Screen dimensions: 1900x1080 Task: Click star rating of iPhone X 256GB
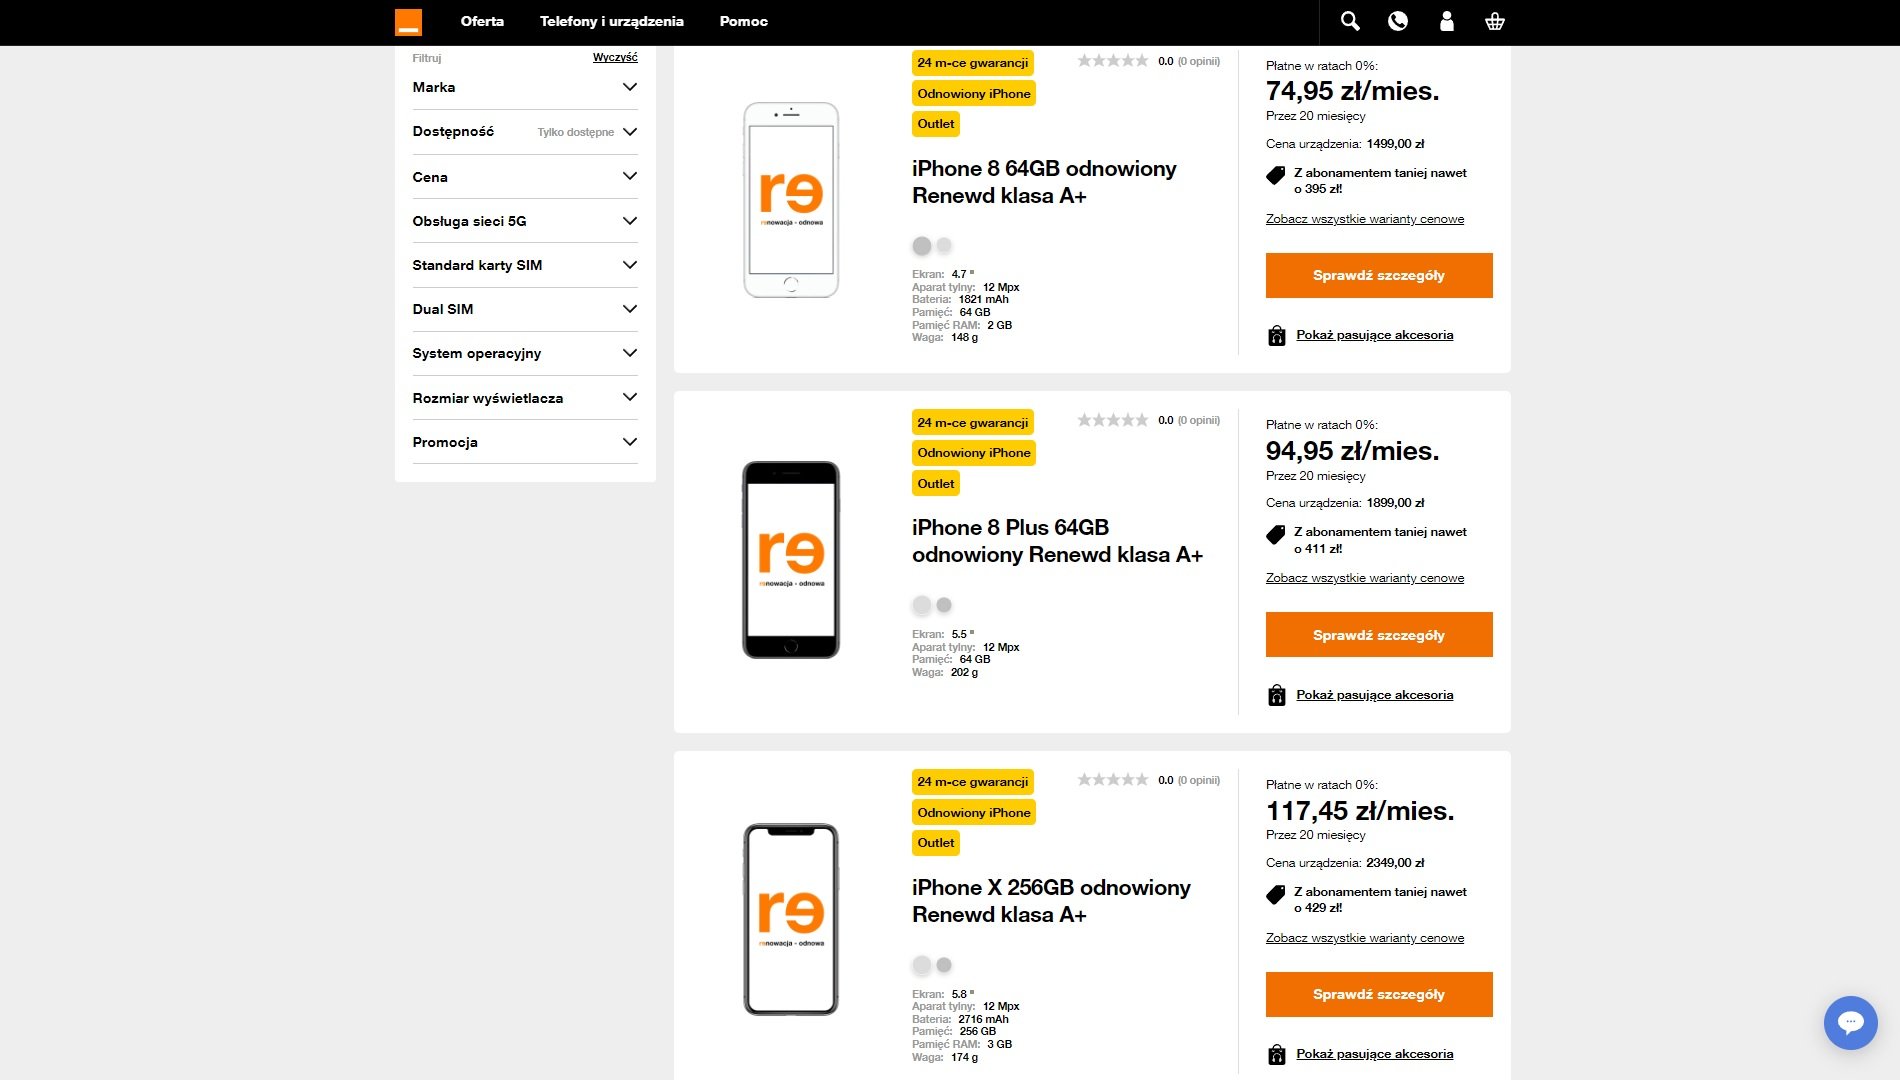pos(1113,780)
